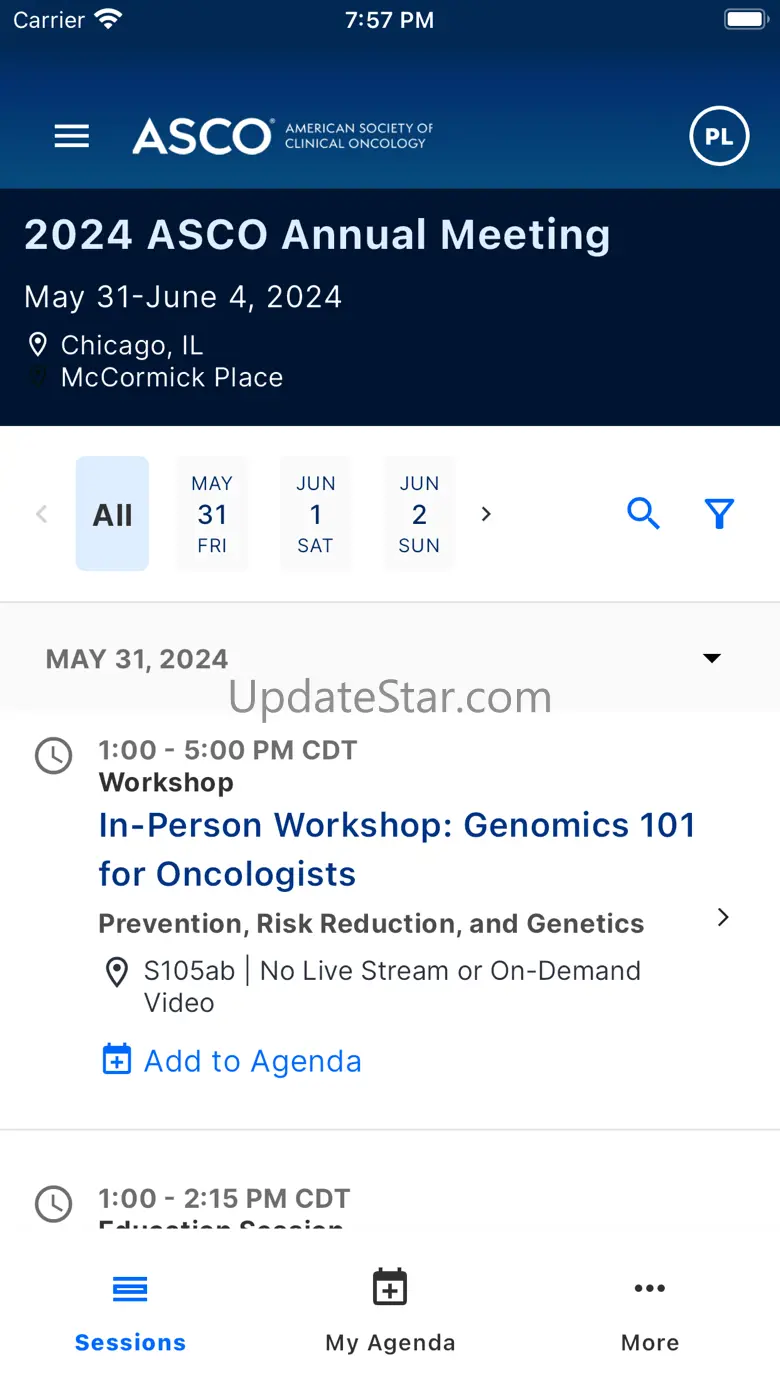Select the June 1 Saturday date

pyautogui.click(x=315, y=514)
